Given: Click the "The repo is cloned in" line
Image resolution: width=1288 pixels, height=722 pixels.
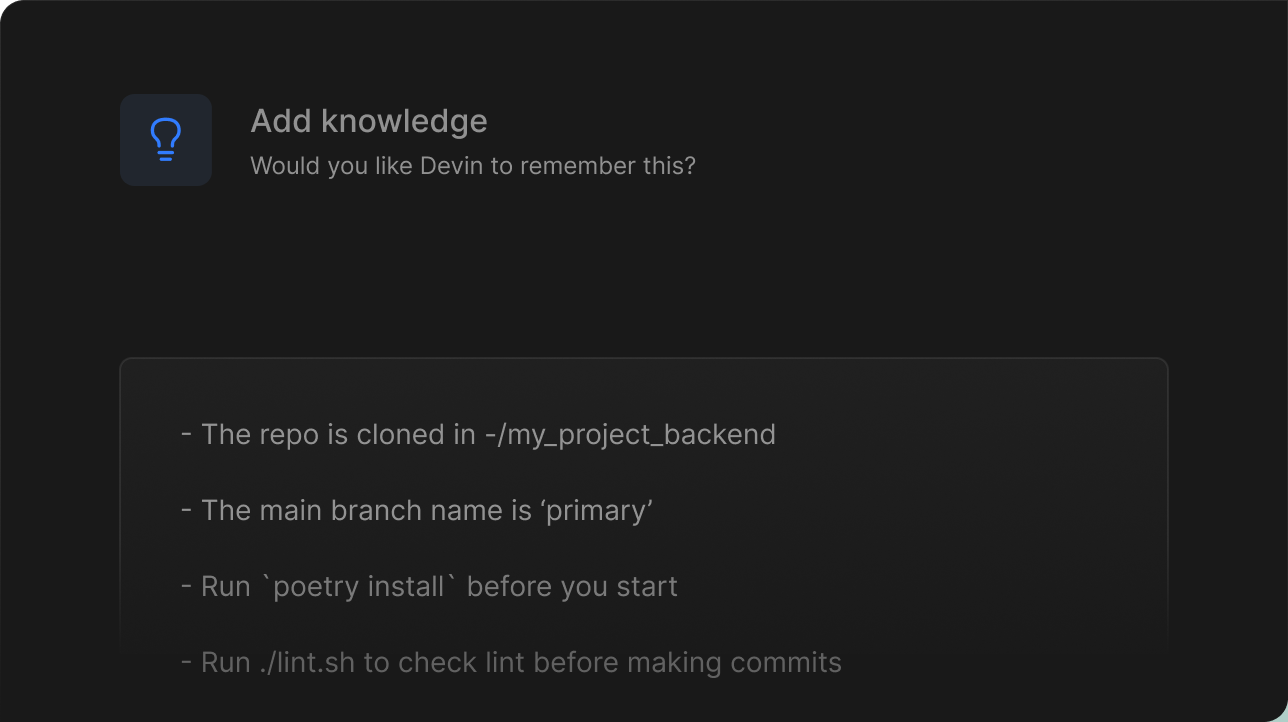Looking at the screenshot, I should click(x=338, y=435).
